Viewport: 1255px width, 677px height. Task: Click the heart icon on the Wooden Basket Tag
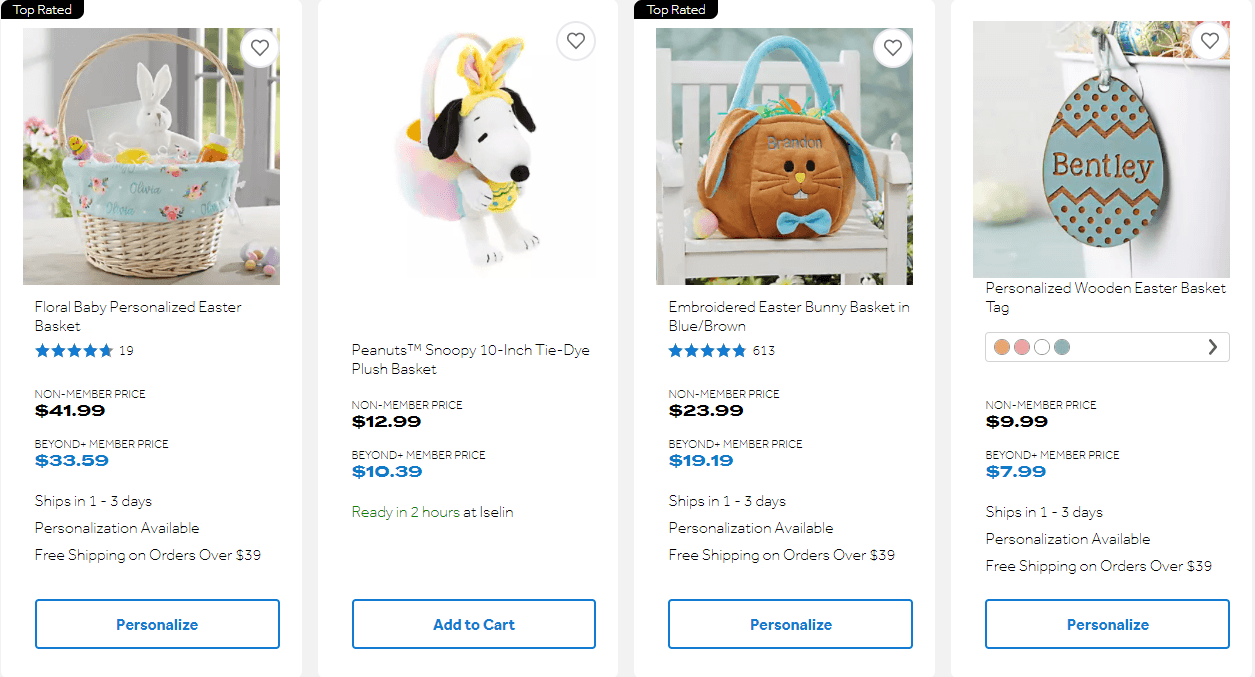pos(1210,40)
